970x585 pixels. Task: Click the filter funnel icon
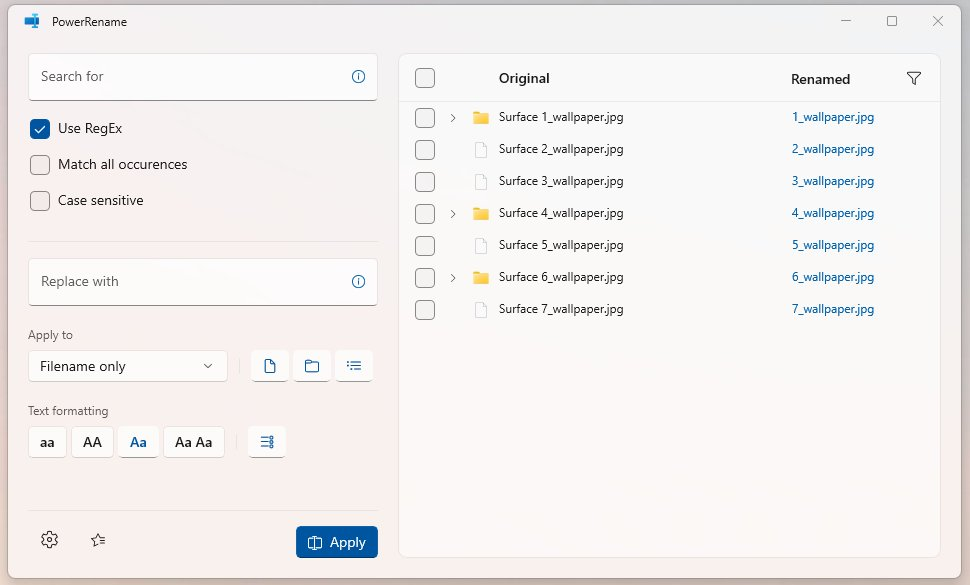(913, 79)
